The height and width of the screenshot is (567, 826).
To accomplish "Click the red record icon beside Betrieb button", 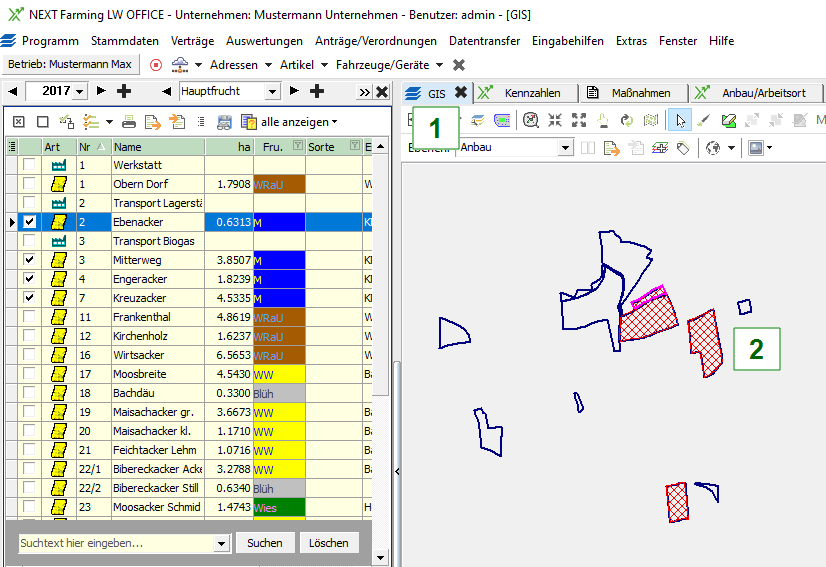I will pos(155,65).
